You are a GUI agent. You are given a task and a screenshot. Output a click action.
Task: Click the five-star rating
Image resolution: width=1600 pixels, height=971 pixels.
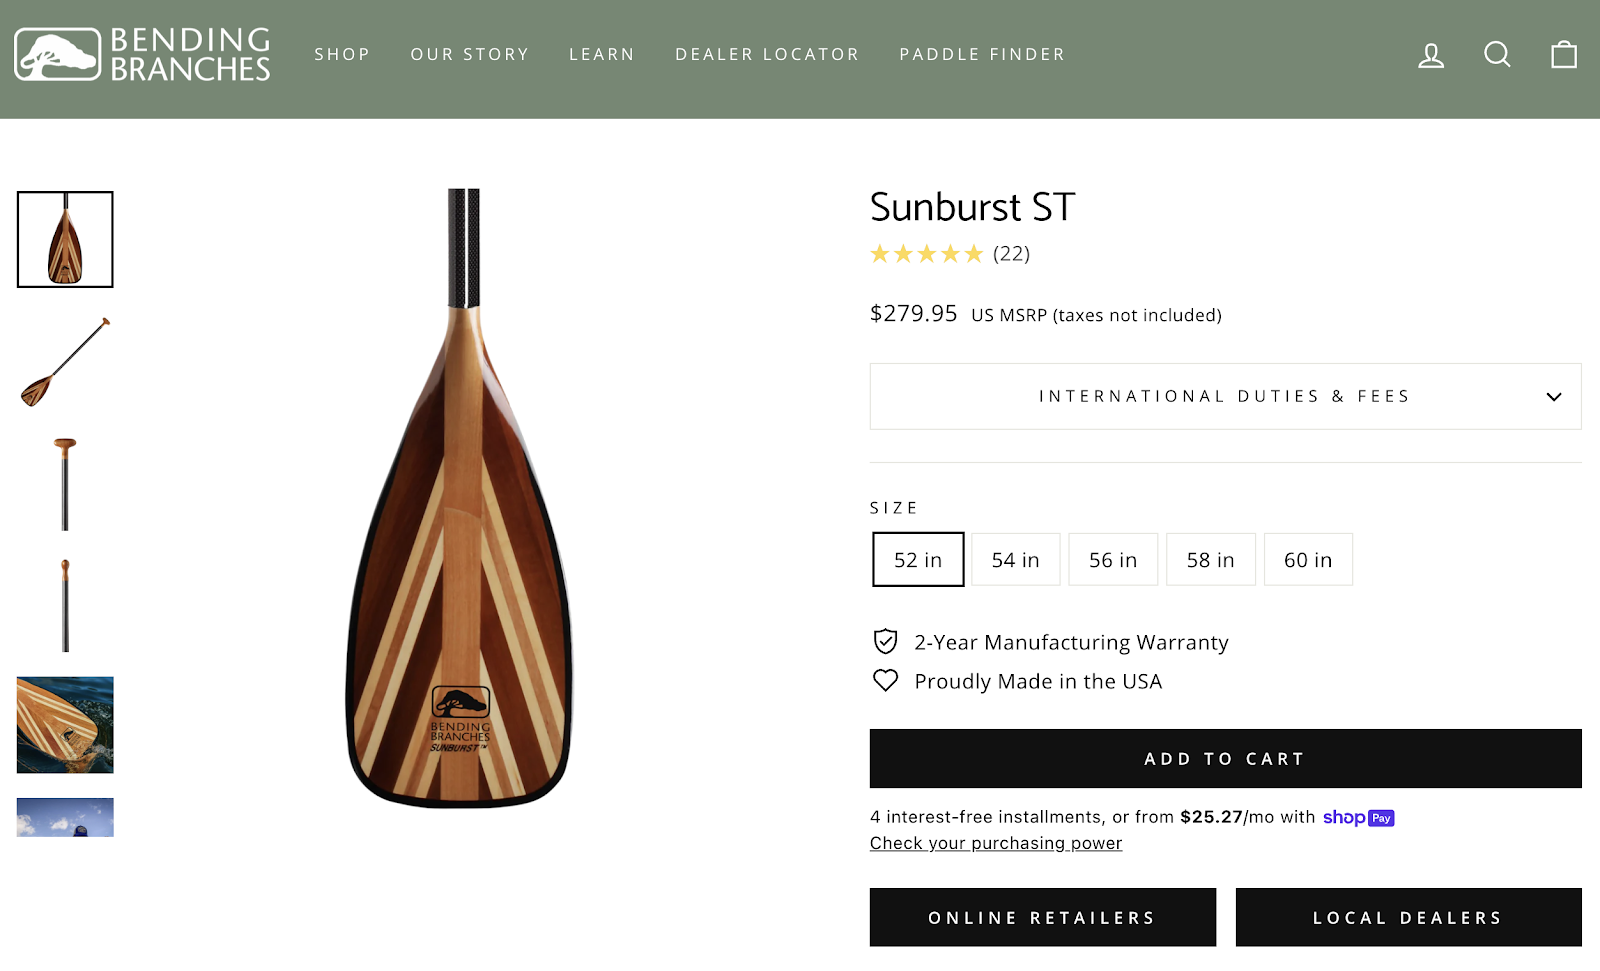pos(926,254)
